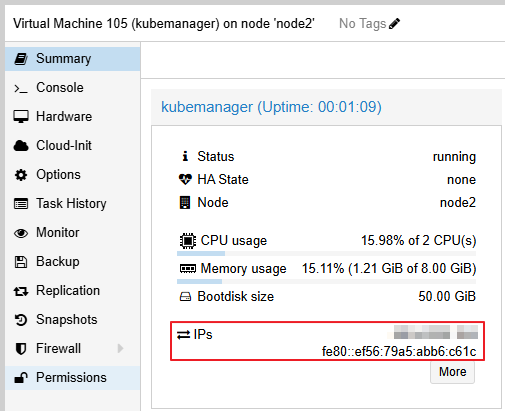
Task: Click the Status info icon
Action: click(185, 156)
